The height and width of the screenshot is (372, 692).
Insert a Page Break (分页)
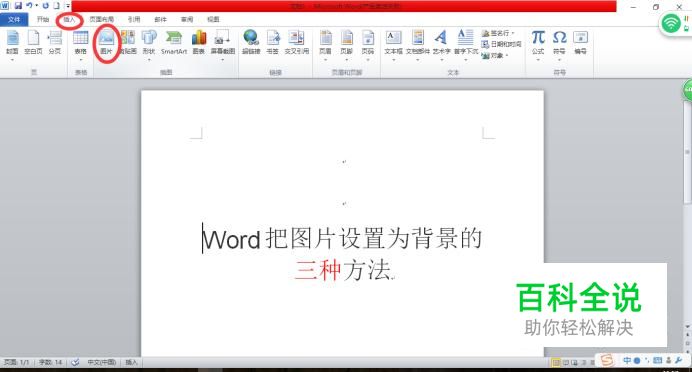pyautogui.click(x=55, y=42)
